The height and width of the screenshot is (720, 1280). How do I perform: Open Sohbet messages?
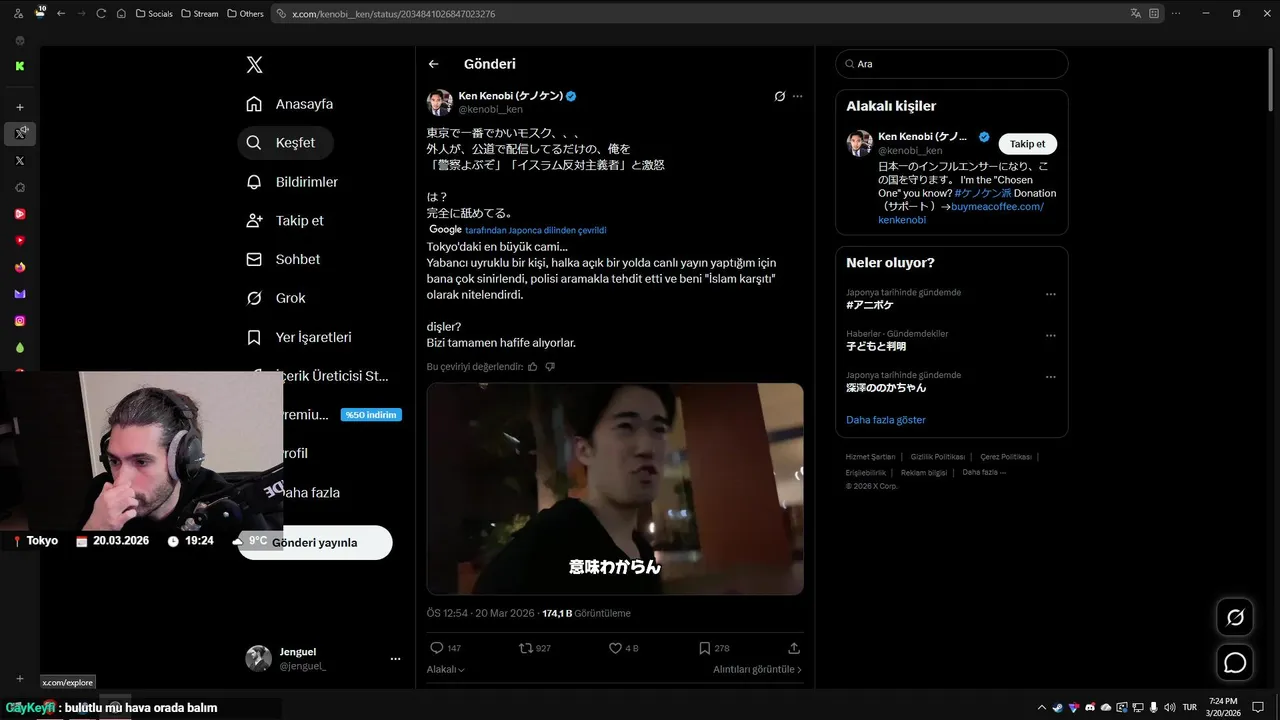(x=284, y=259)
